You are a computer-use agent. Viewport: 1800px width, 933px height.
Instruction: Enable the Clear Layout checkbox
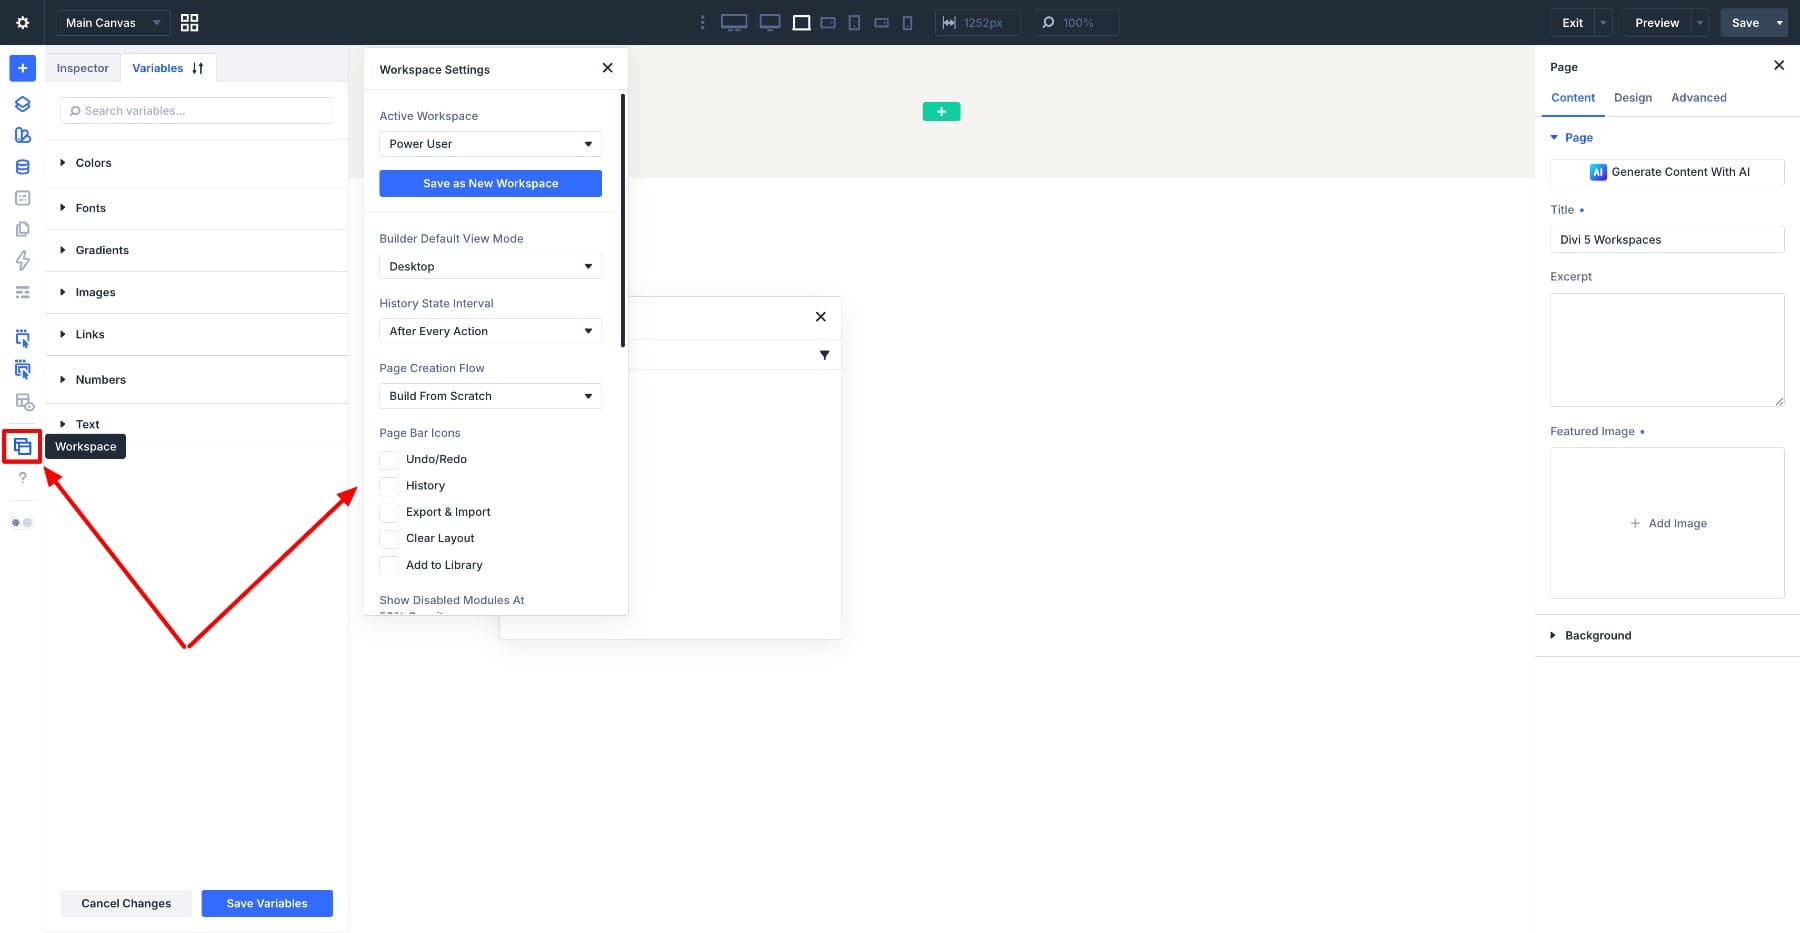pyautogui.click(x=389, y=539)
